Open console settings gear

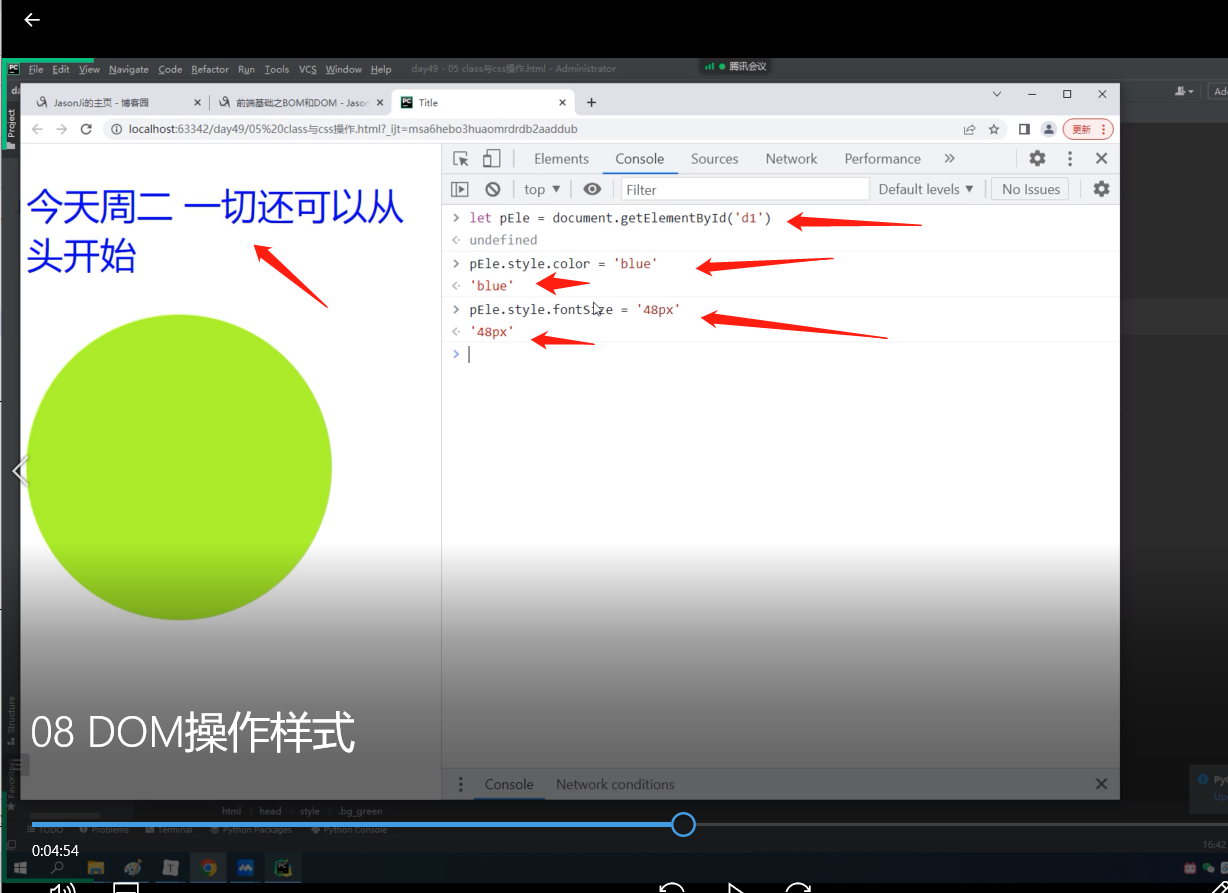[1101, 189]
